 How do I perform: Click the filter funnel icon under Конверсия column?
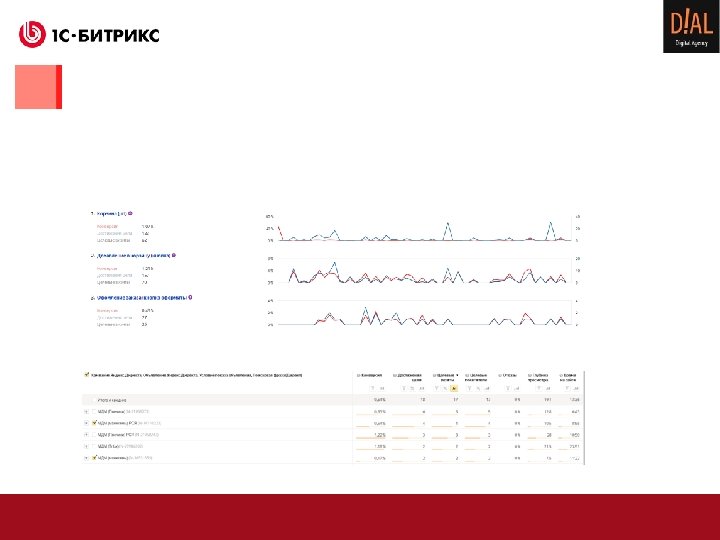373,388
